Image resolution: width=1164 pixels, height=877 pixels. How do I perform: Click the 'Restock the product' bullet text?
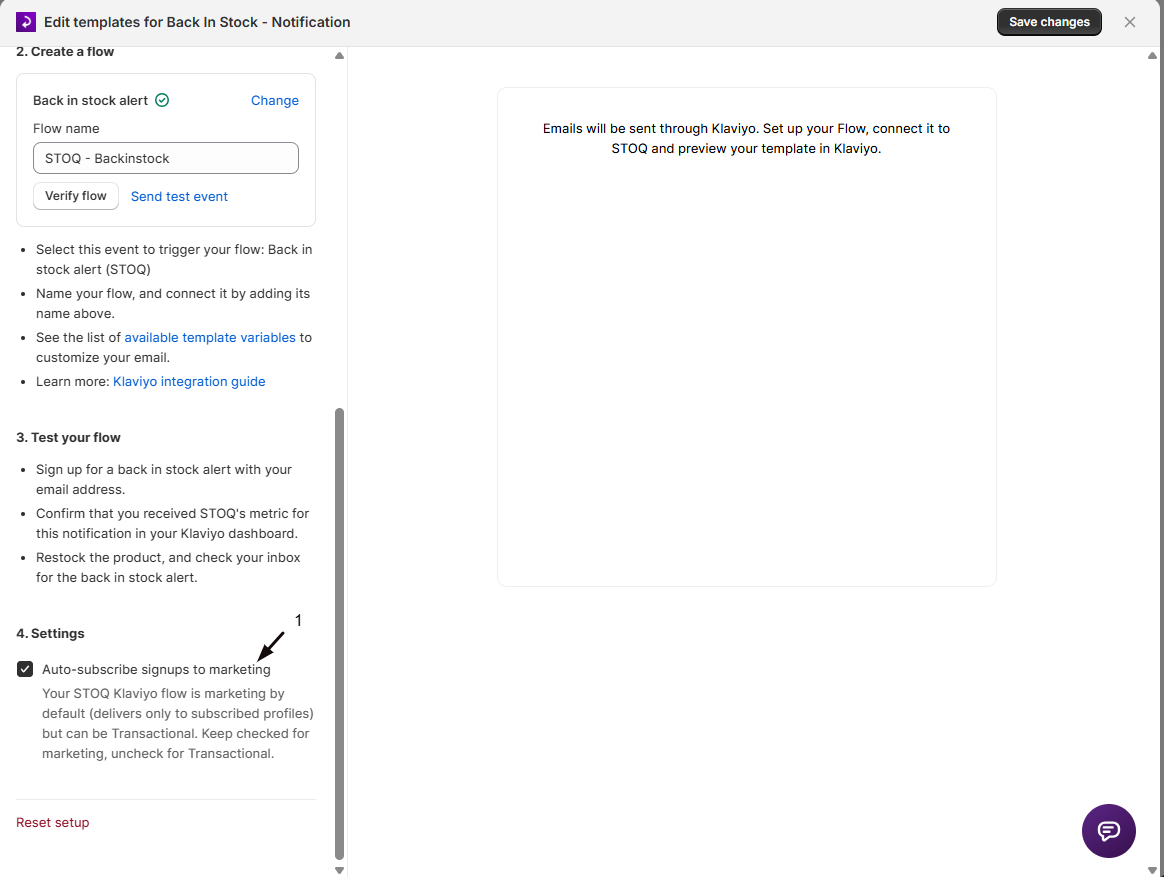pos(168,567)
